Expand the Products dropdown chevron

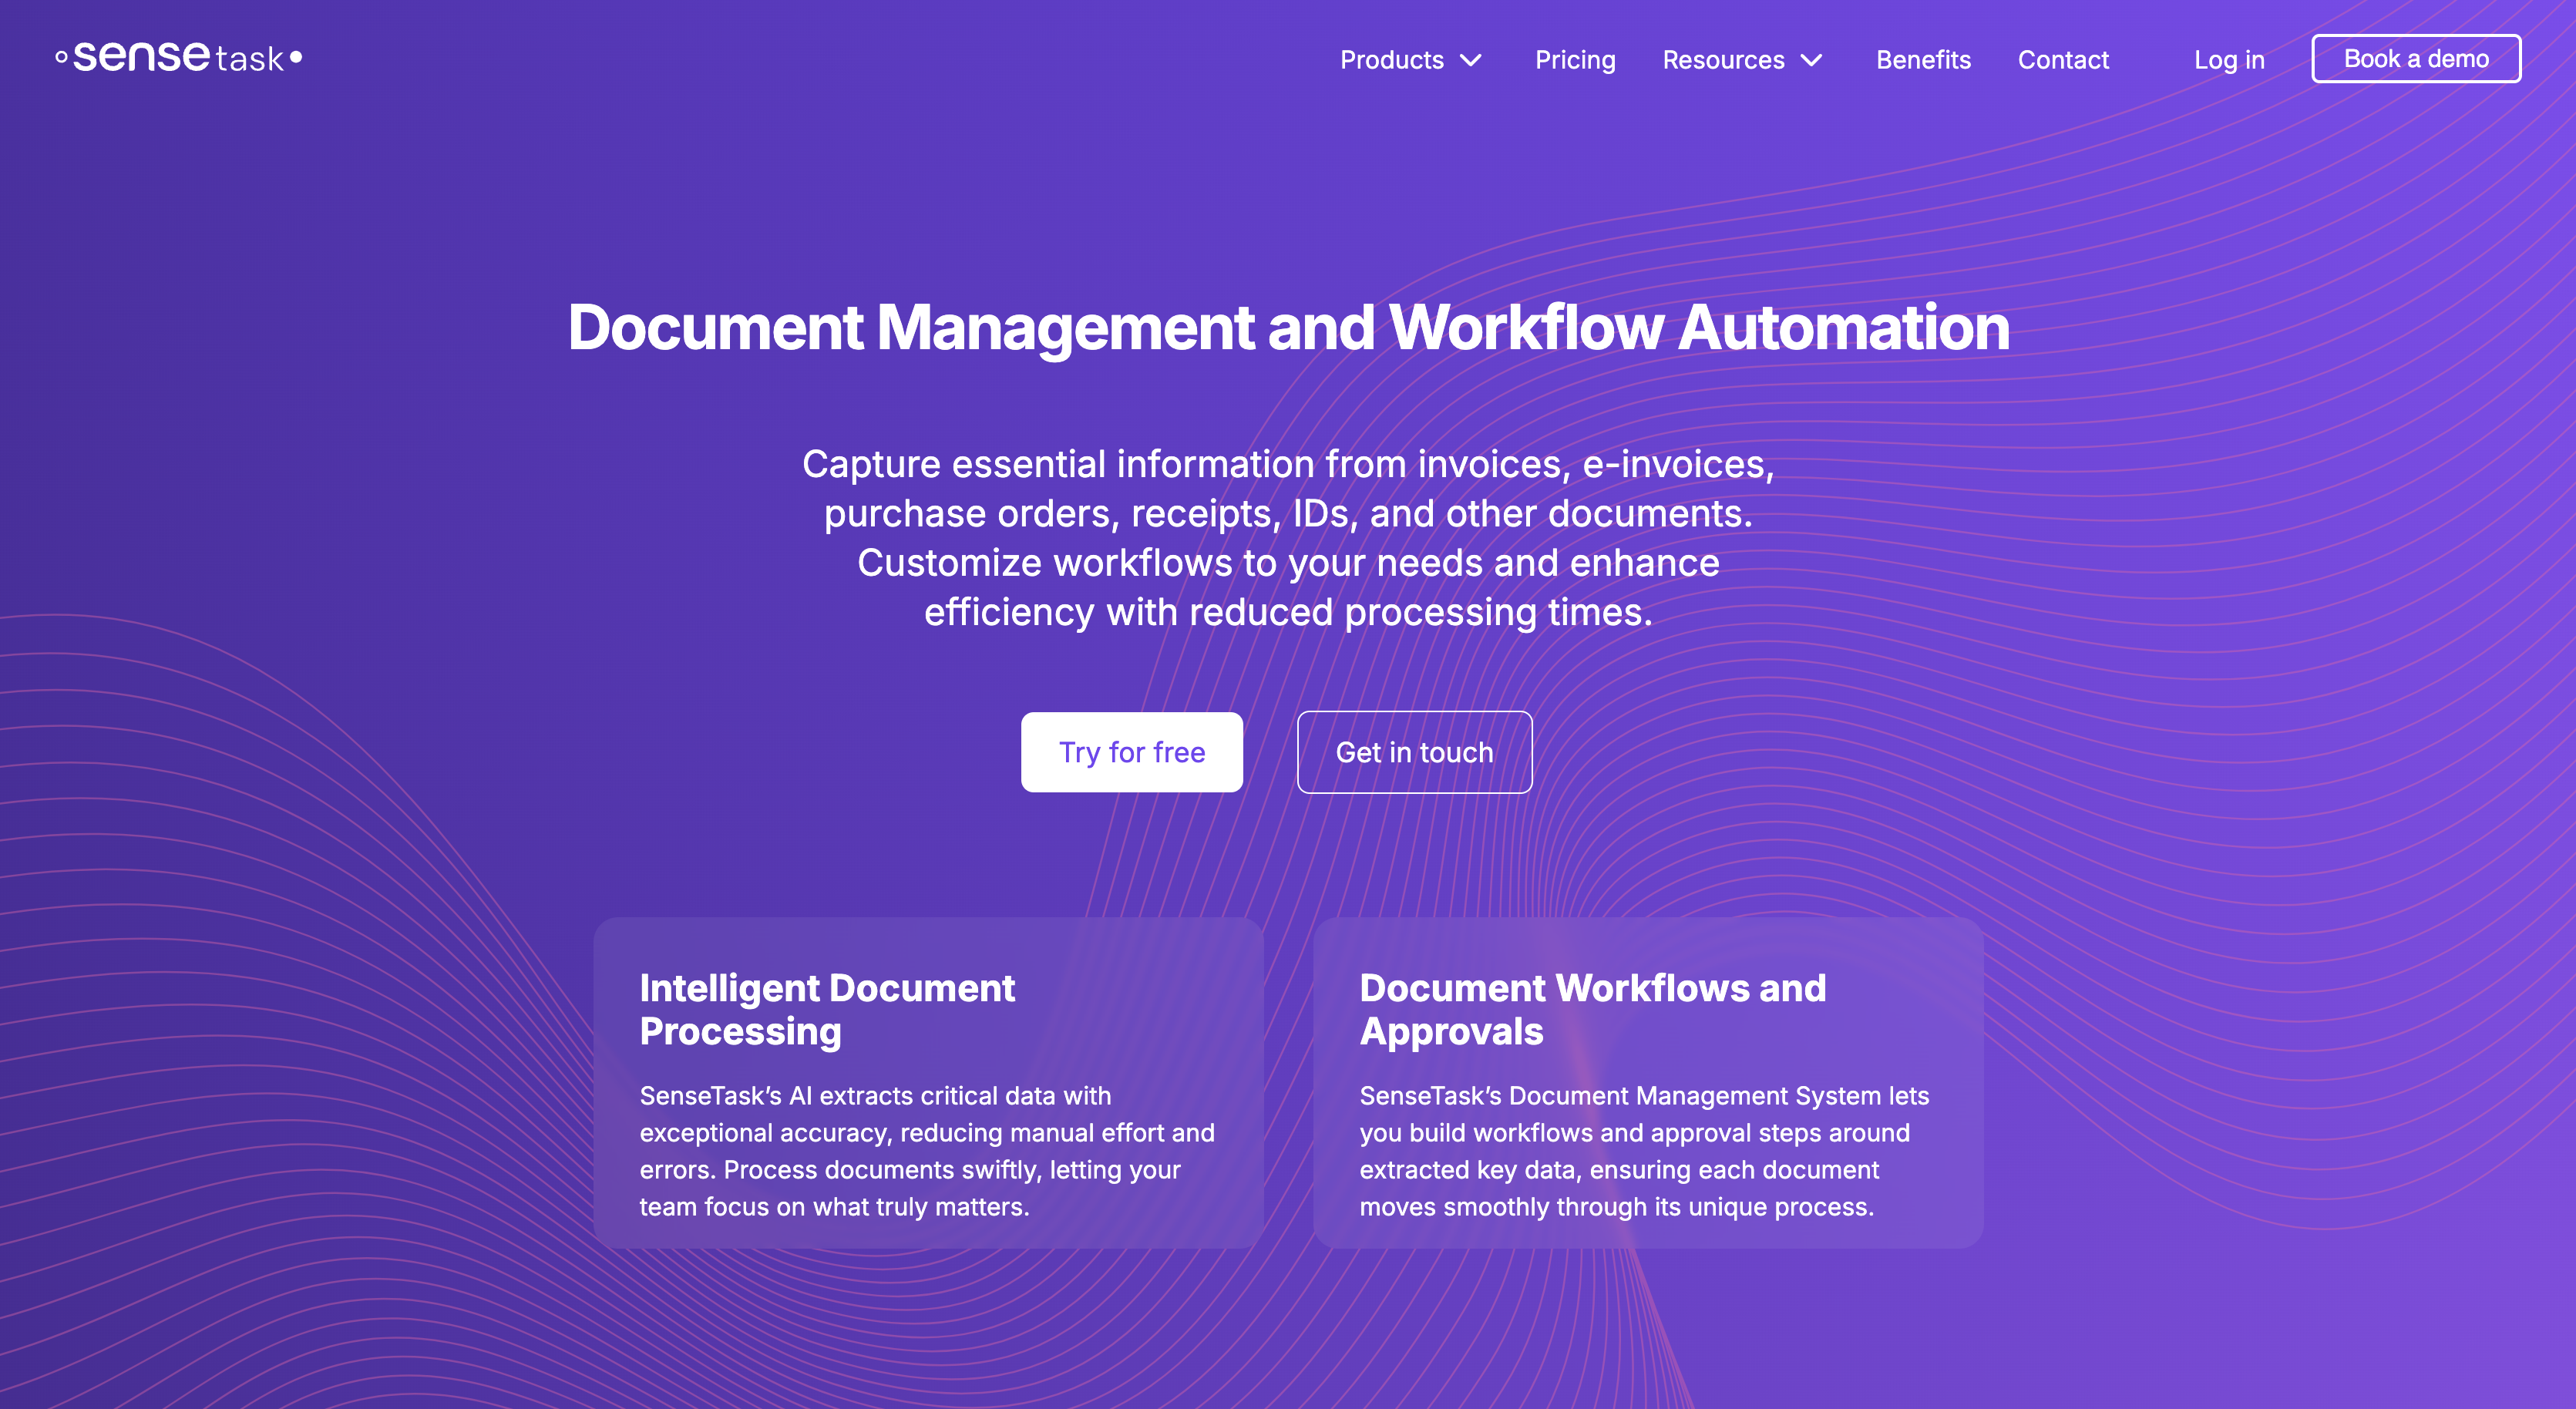point(1470,60)
